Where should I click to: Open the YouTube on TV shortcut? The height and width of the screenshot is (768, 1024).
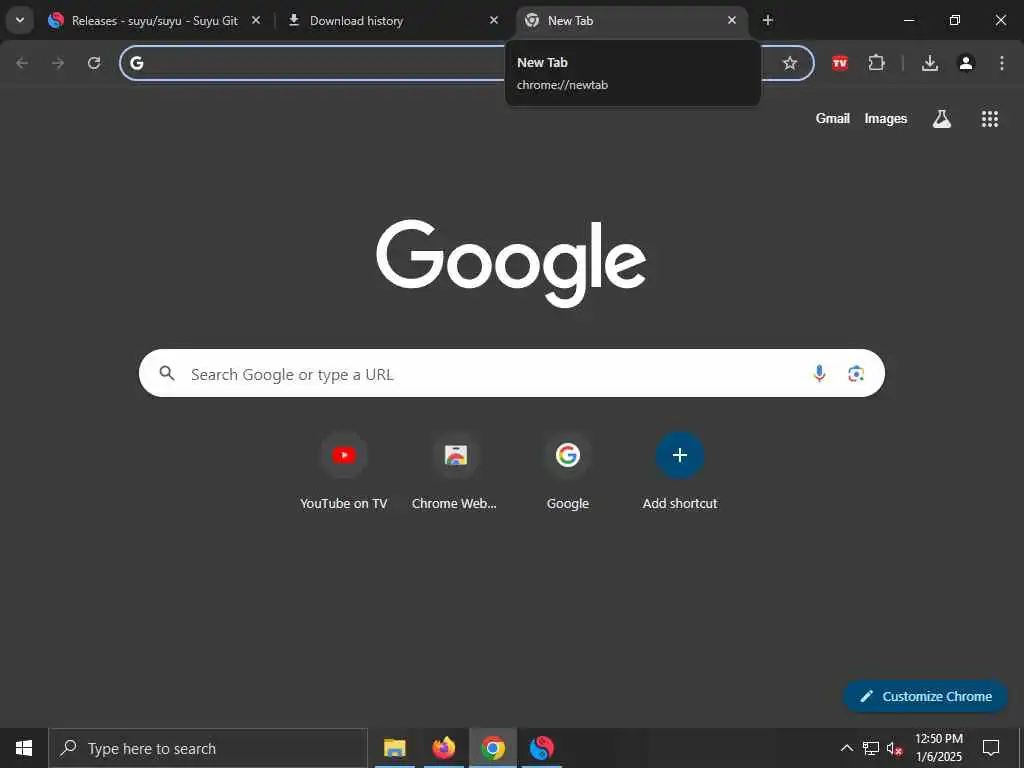(x=344, y=472)
